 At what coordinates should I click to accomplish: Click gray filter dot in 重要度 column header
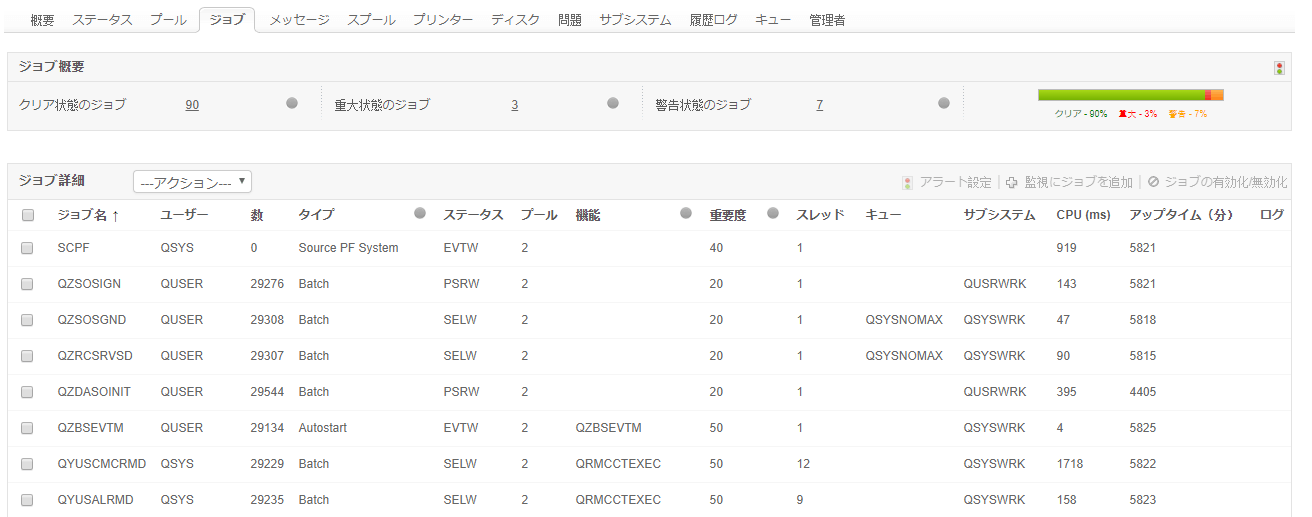tap(773, 213)
